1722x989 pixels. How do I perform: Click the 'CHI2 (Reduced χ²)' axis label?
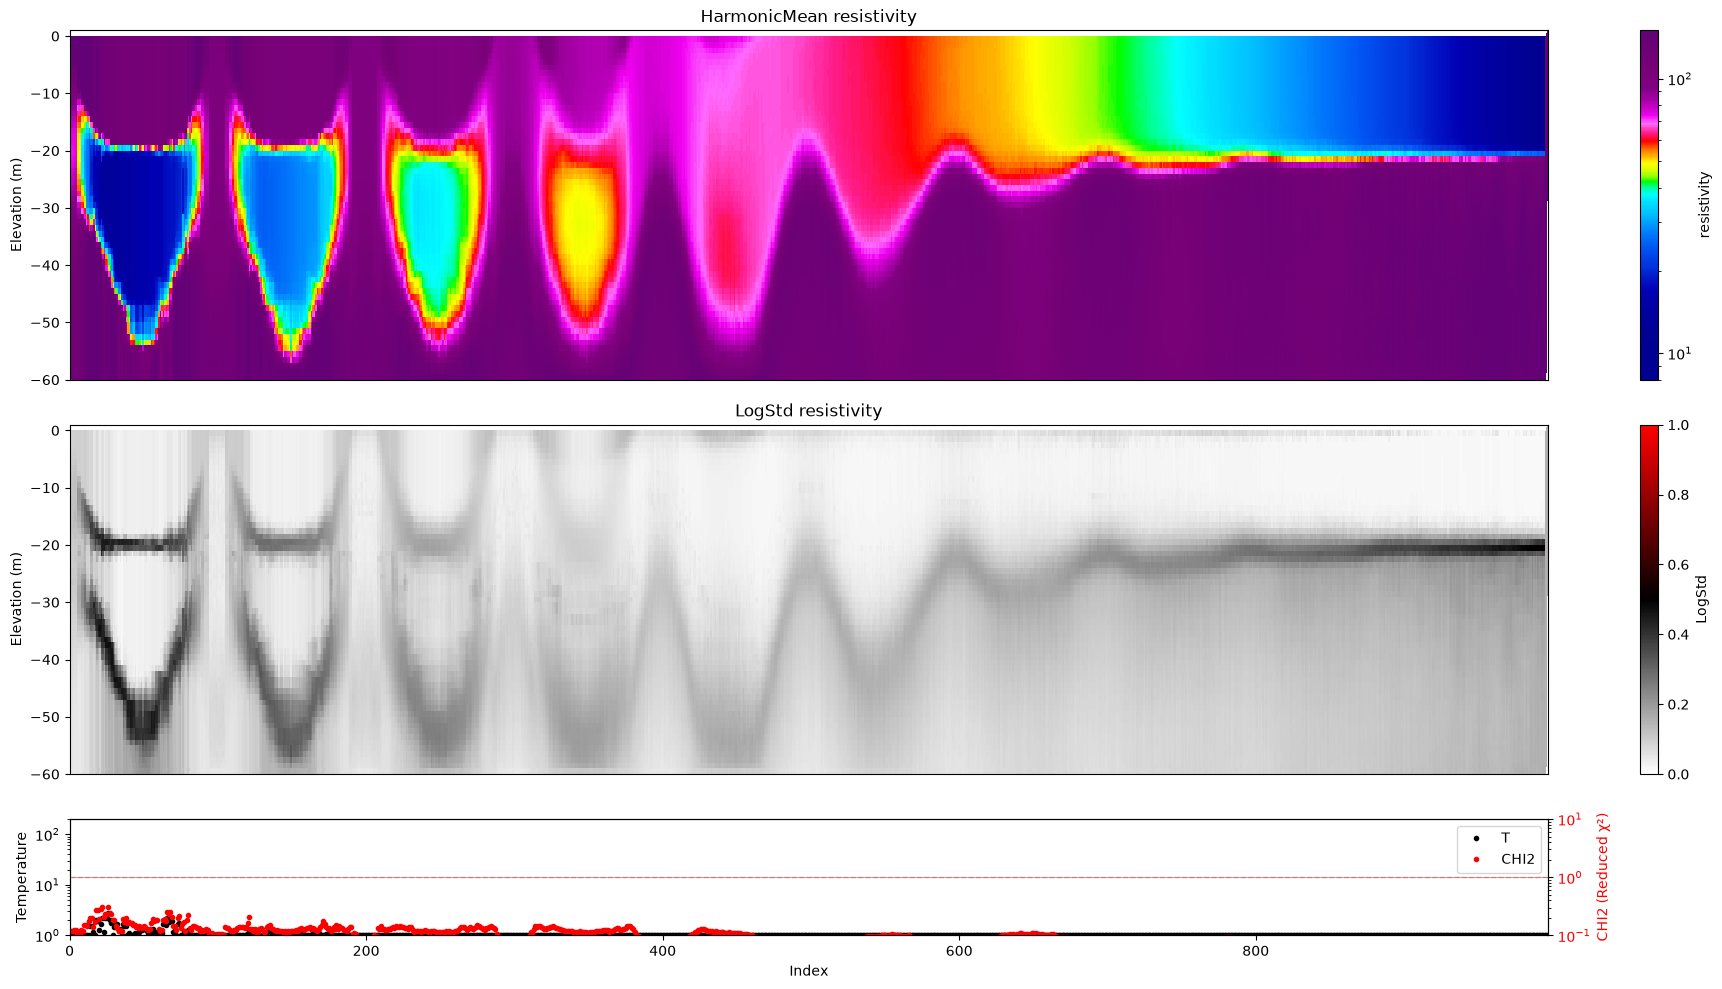[x=1603, y=877]
